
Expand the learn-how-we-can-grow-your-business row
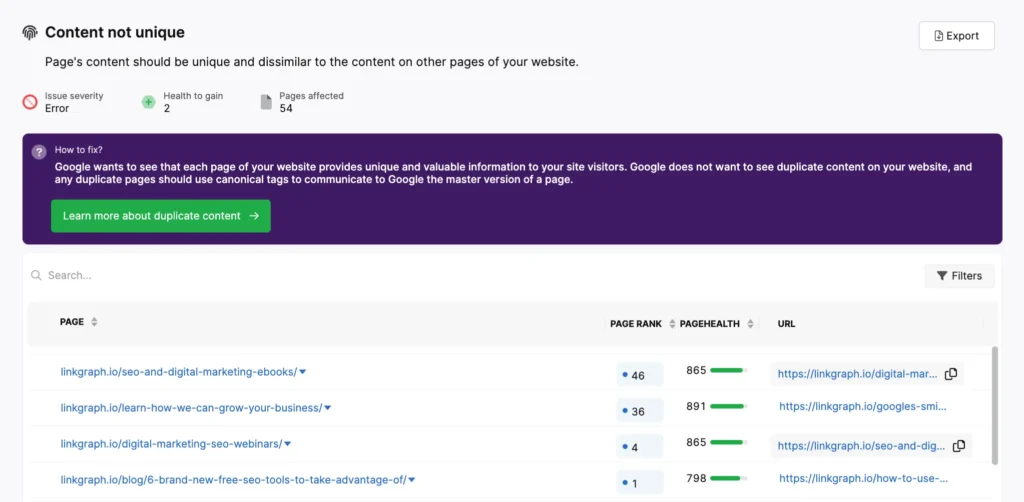point(327,408)
